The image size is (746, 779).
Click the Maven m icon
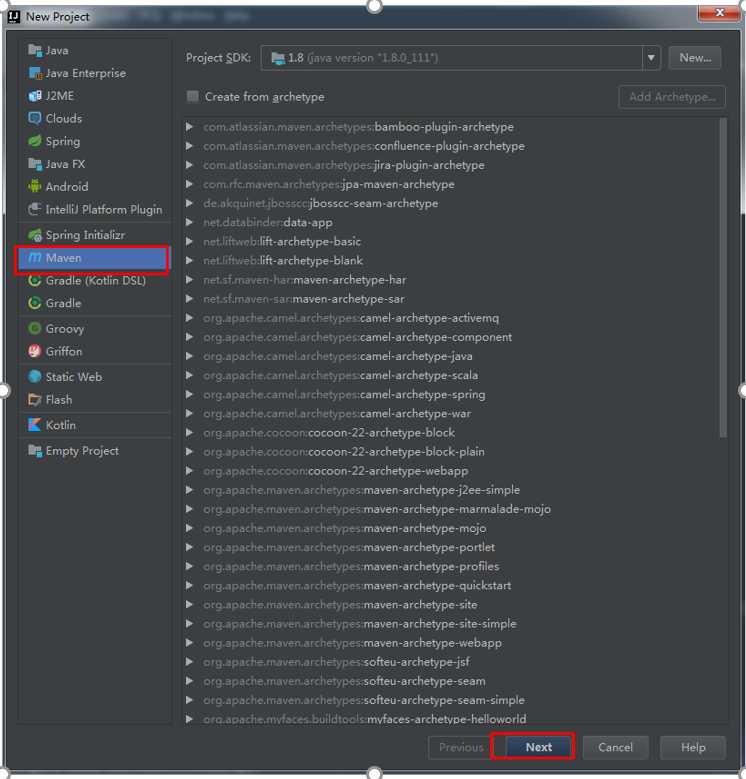35,258
